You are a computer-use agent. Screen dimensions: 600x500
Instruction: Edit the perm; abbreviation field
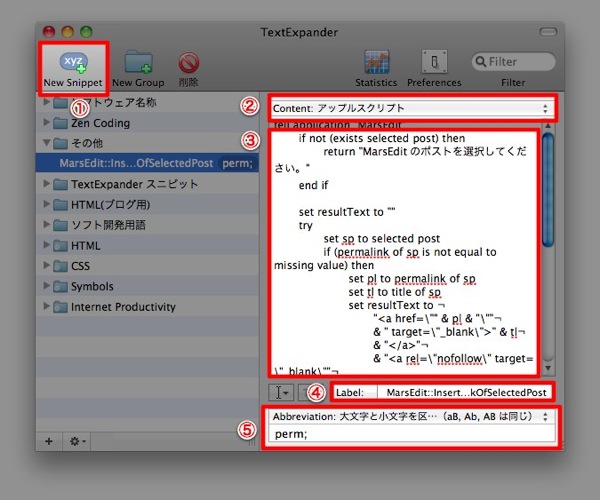coord(412,434)
